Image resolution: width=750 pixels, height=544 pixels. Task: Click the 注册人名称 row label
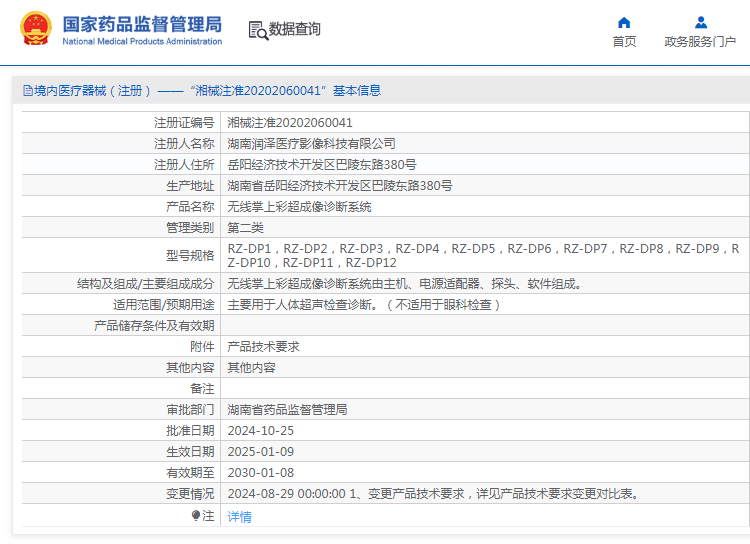[184, 144]
